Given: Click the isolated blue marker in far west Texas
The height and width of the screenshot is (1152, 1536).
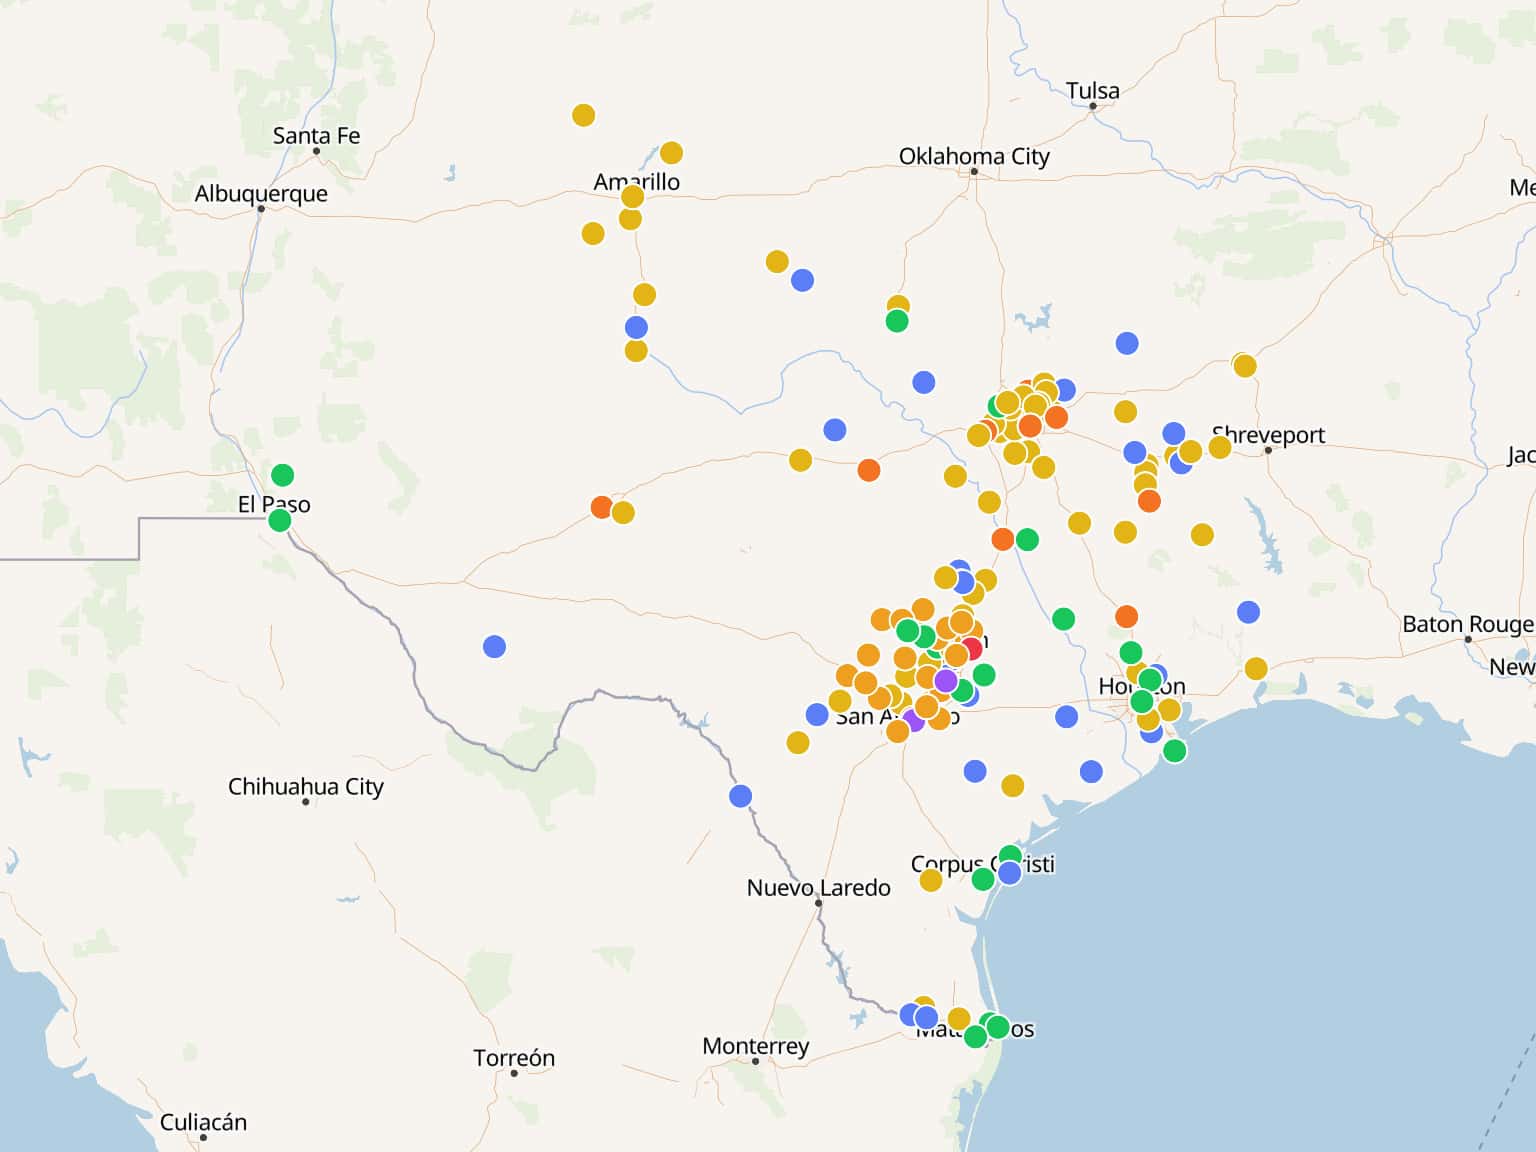Looking at the screenshot, I should tap(494, 647).
